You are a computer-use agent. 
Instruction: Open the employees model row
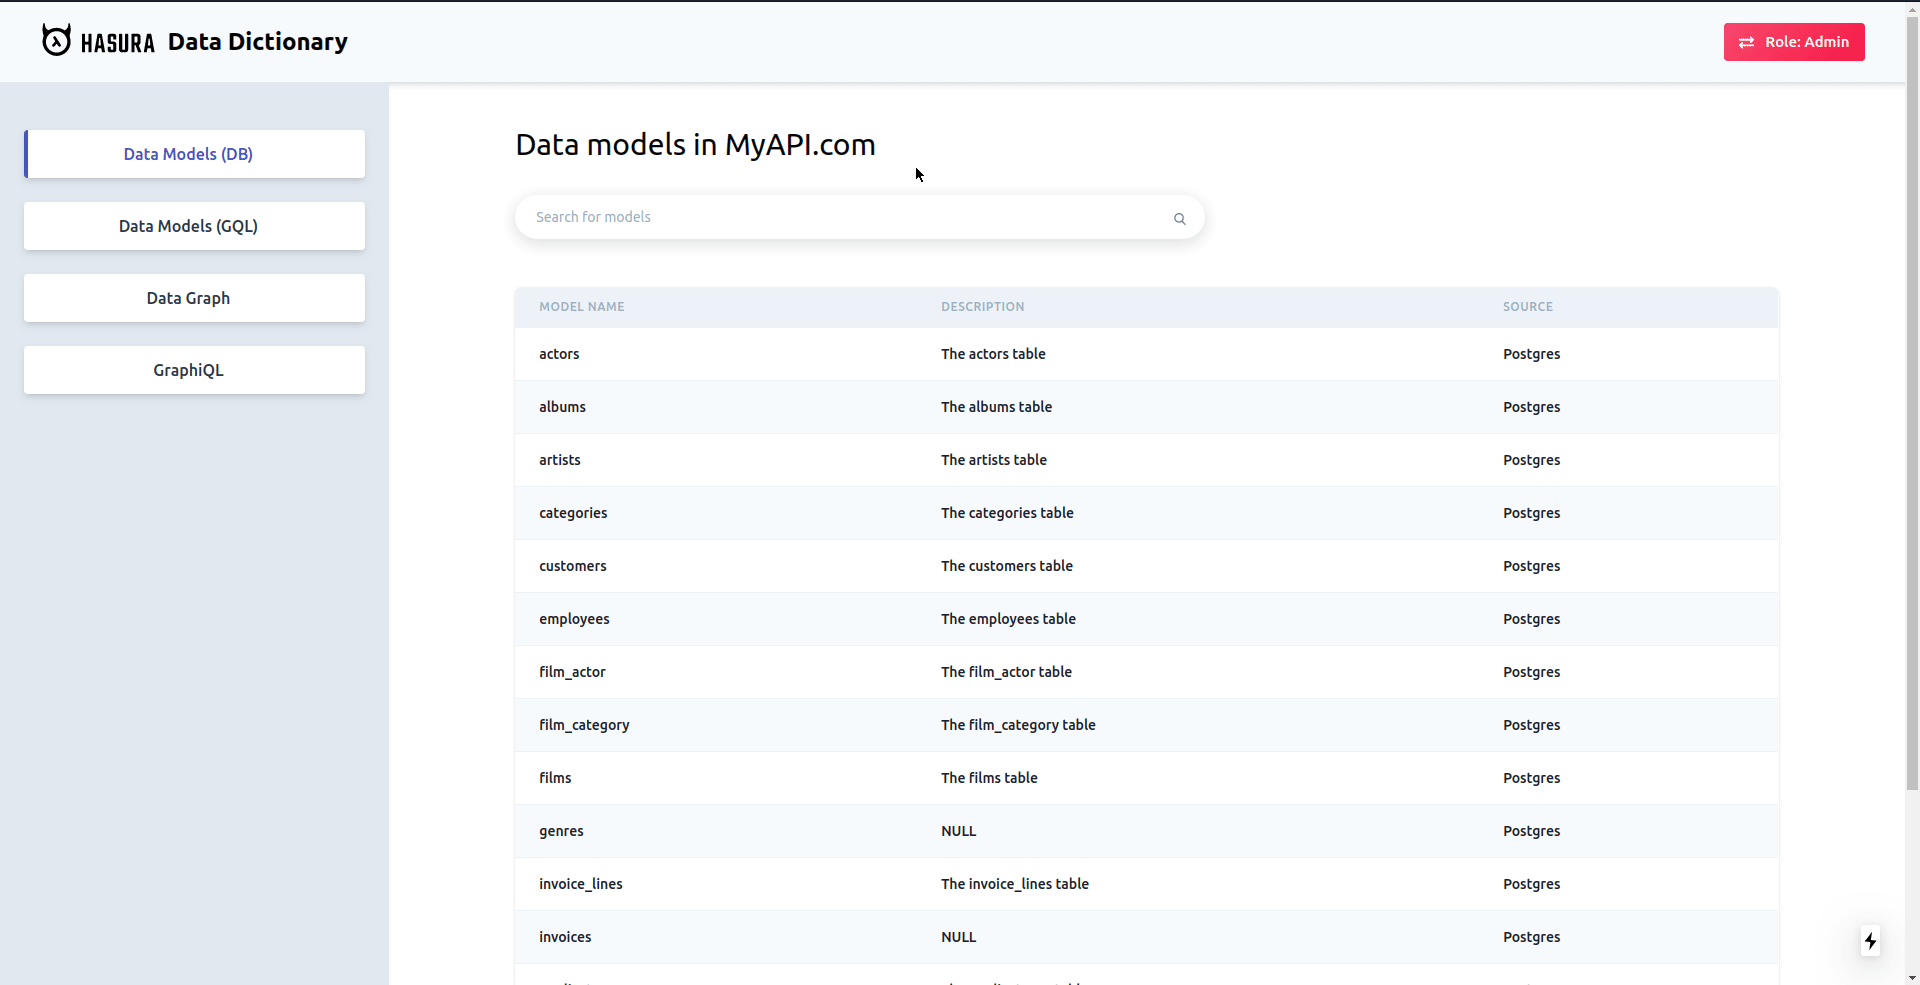[x=1146, y=619]
